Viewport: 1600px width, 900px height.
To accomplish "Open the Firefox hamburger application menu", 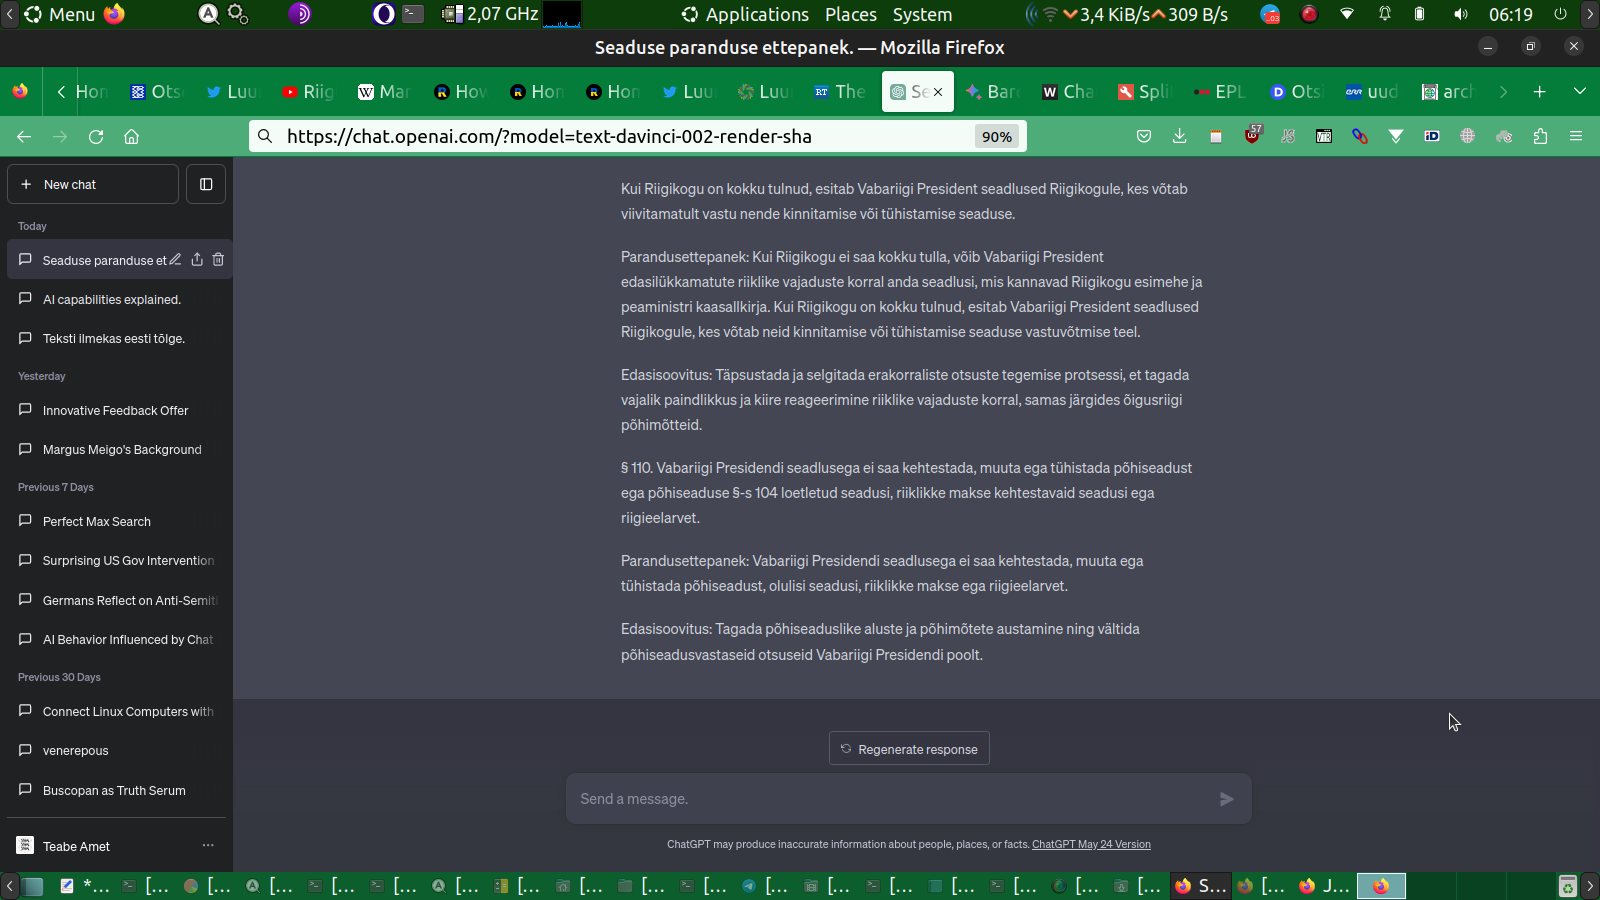I will (1576, 136).
